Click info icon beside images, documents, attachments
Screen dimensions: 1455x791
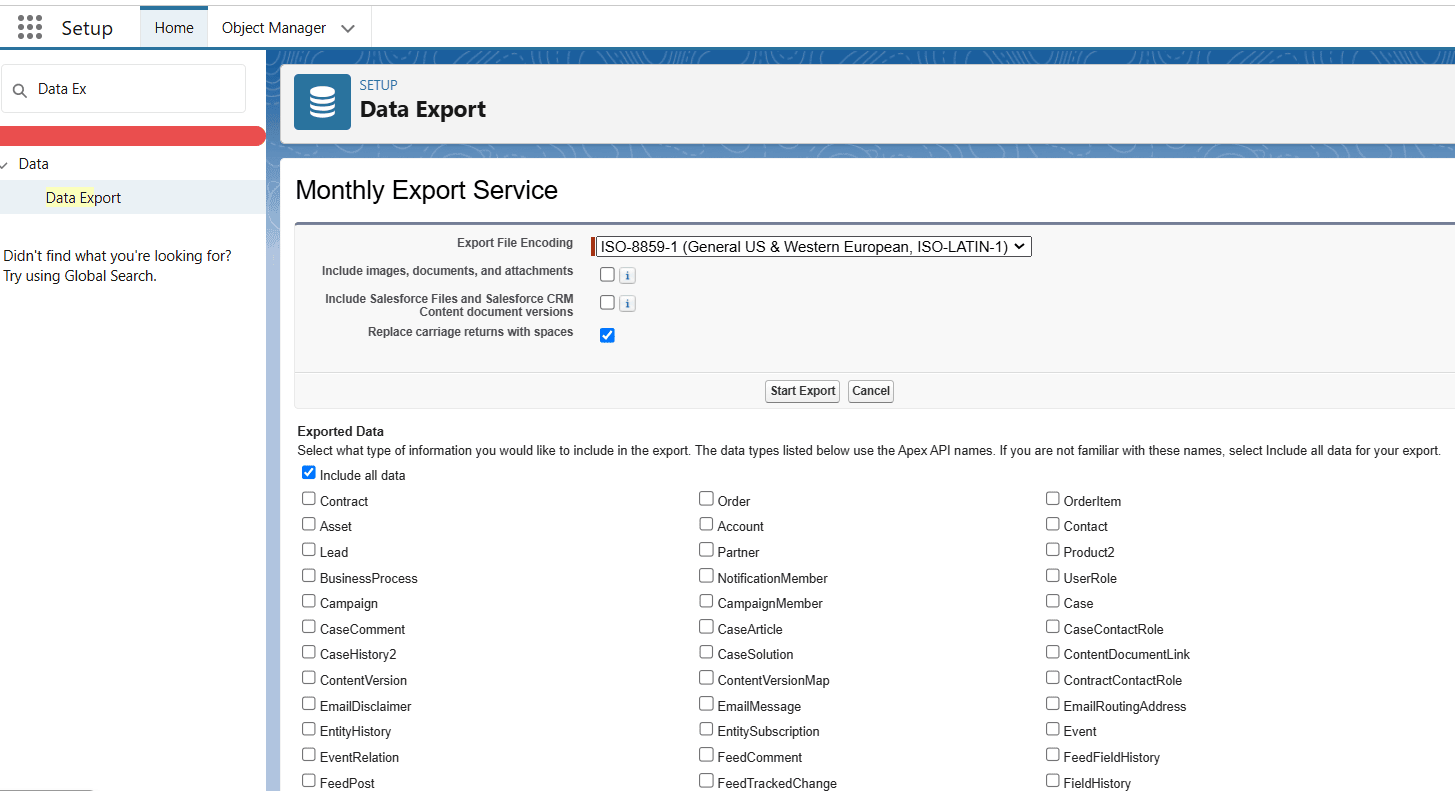click(627, 276)
